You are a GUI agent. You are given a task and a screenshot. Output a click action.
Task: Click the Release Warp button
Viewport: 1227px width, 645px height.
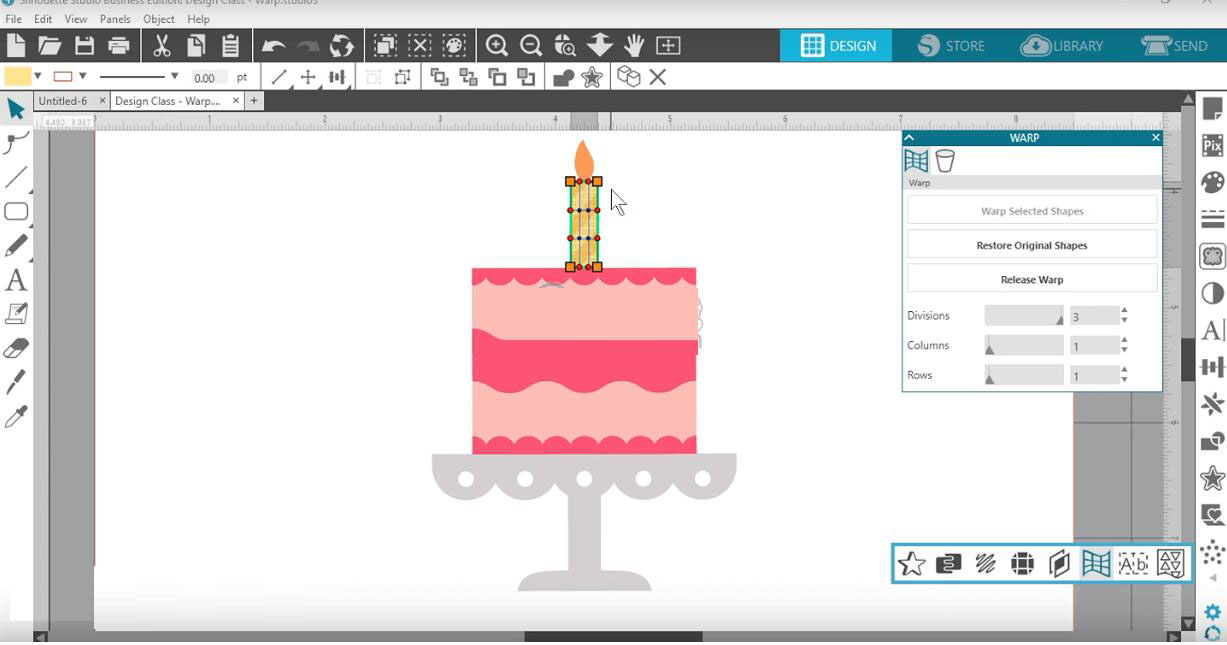tap(1032, 279)
